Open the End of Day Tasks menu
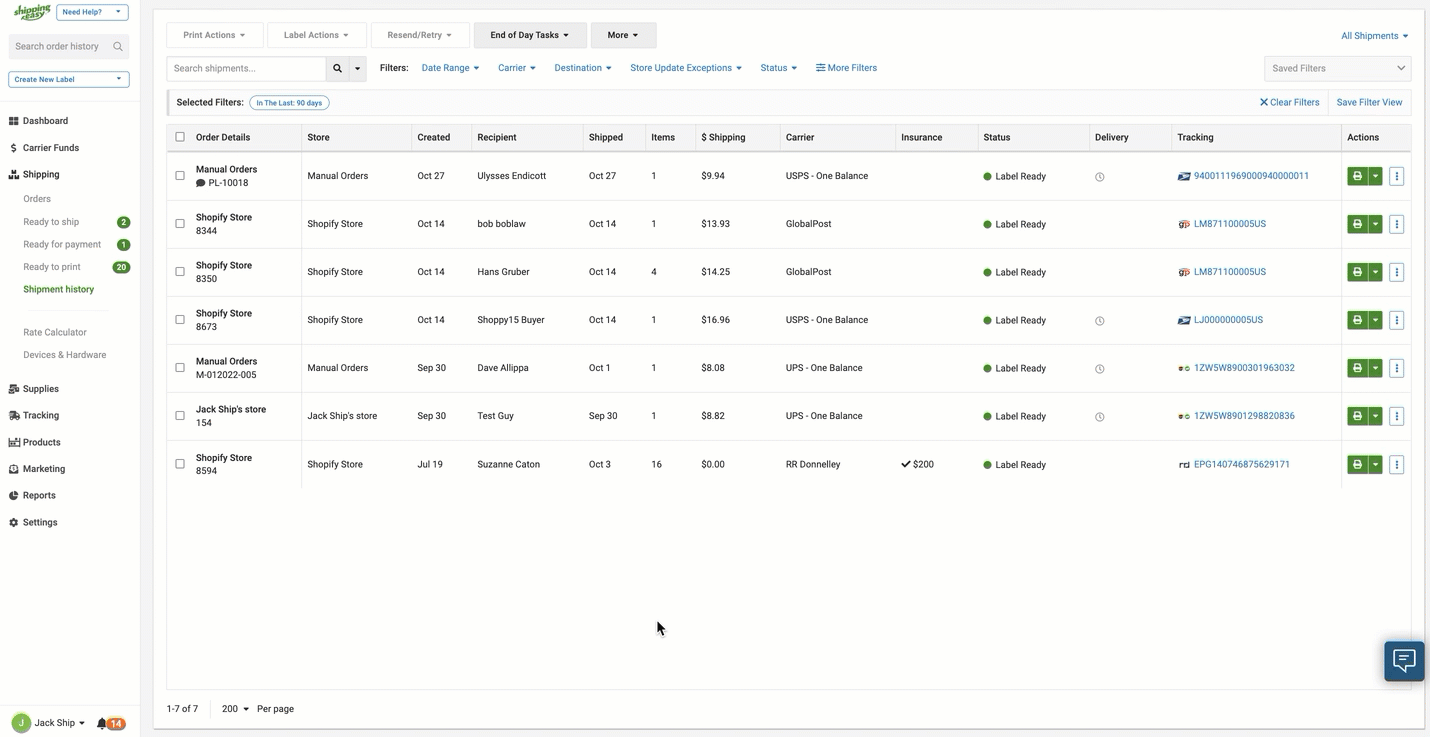 pyautogui.click(x=529, y=35)
